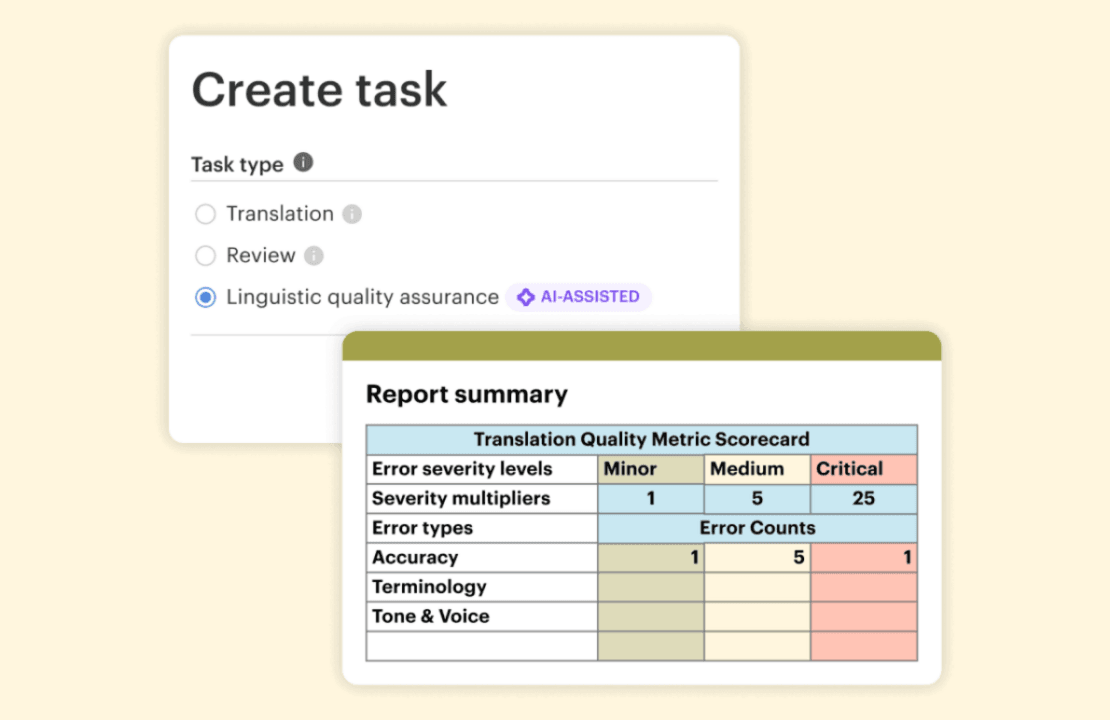Screen dimensions: 1110x720
Task: Click the Task type info icon
Action: pos(303,162)
